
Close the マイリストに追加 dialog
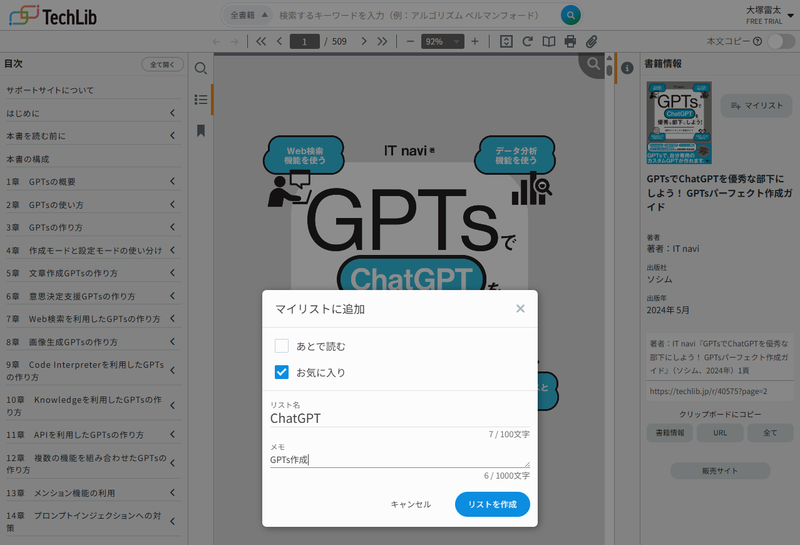click(x=520, y=309)
